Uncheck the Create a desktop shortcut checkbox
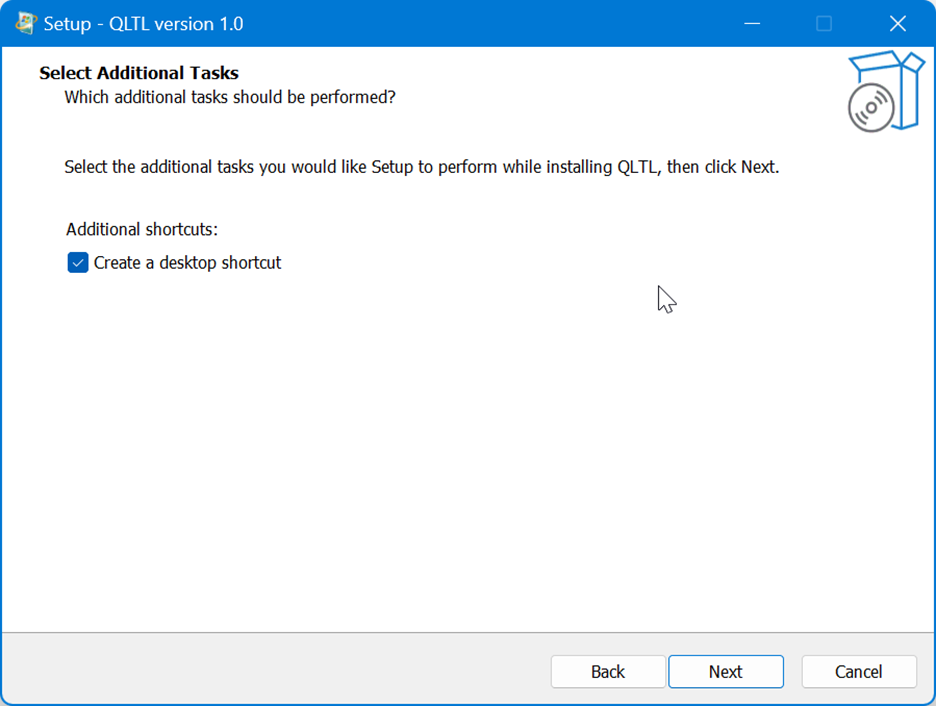 pos(78,263)
